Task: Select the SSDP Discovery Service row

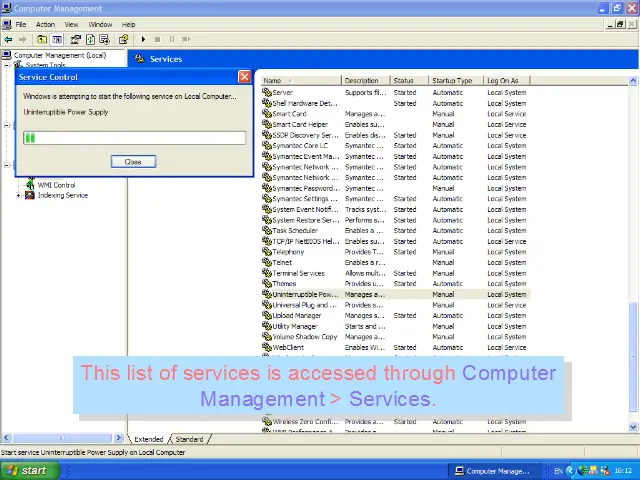Action: point(395,135)
